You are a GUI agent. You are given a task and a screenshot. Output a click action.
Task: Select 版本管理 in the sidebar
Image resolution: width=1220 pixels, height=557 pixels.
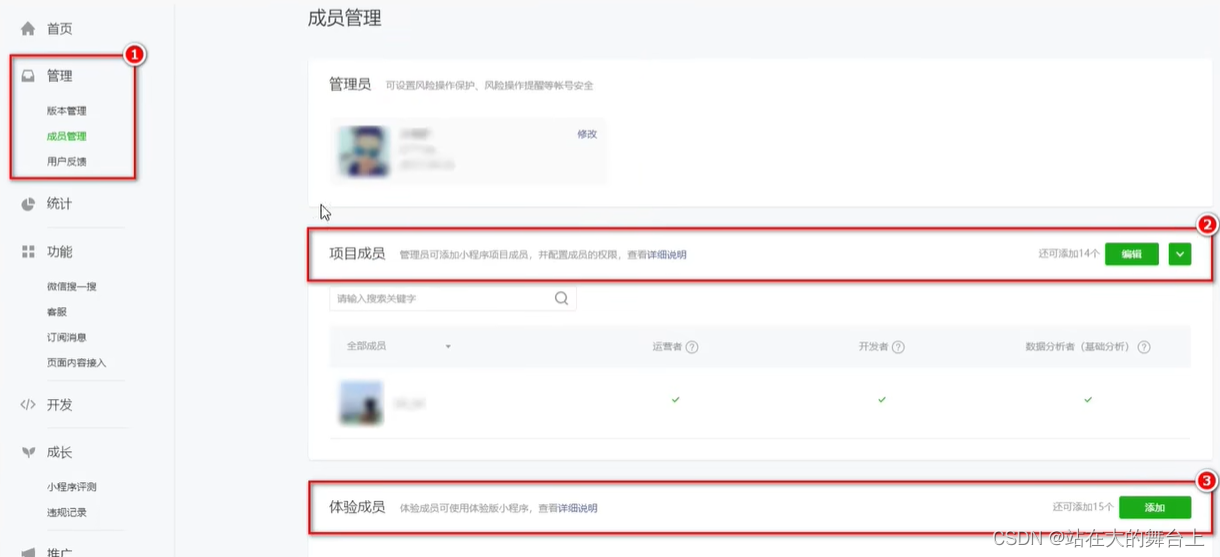coord(67,111)
